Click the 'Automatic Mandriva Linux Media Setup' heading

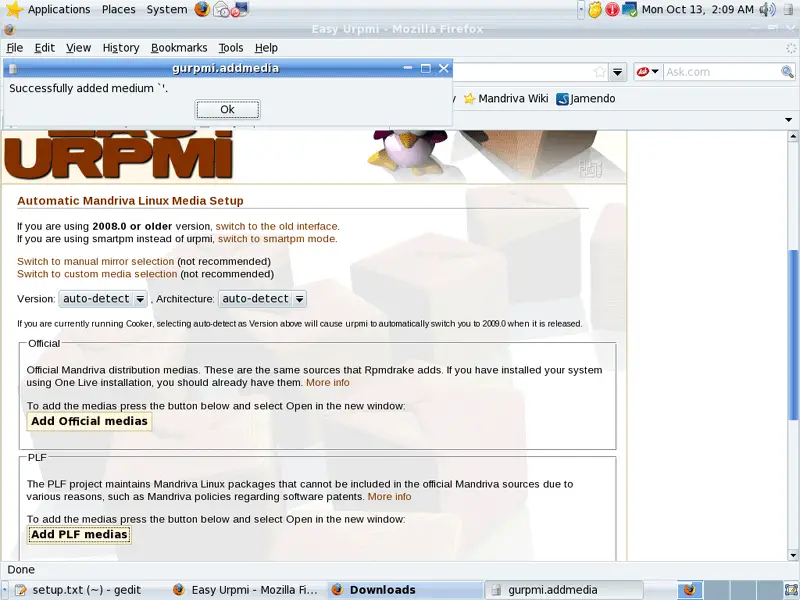pos(130,201)
